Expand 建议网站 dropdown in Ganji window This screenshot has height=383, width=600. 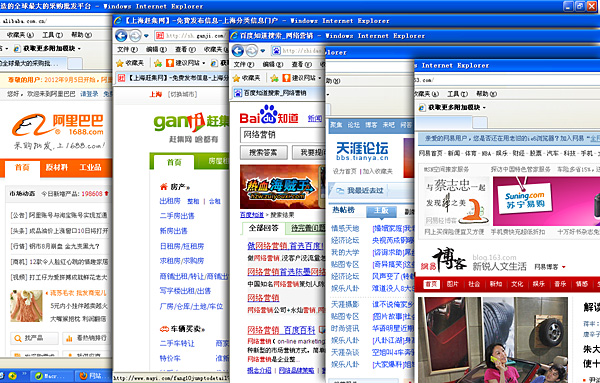click(x=204, y=63)
